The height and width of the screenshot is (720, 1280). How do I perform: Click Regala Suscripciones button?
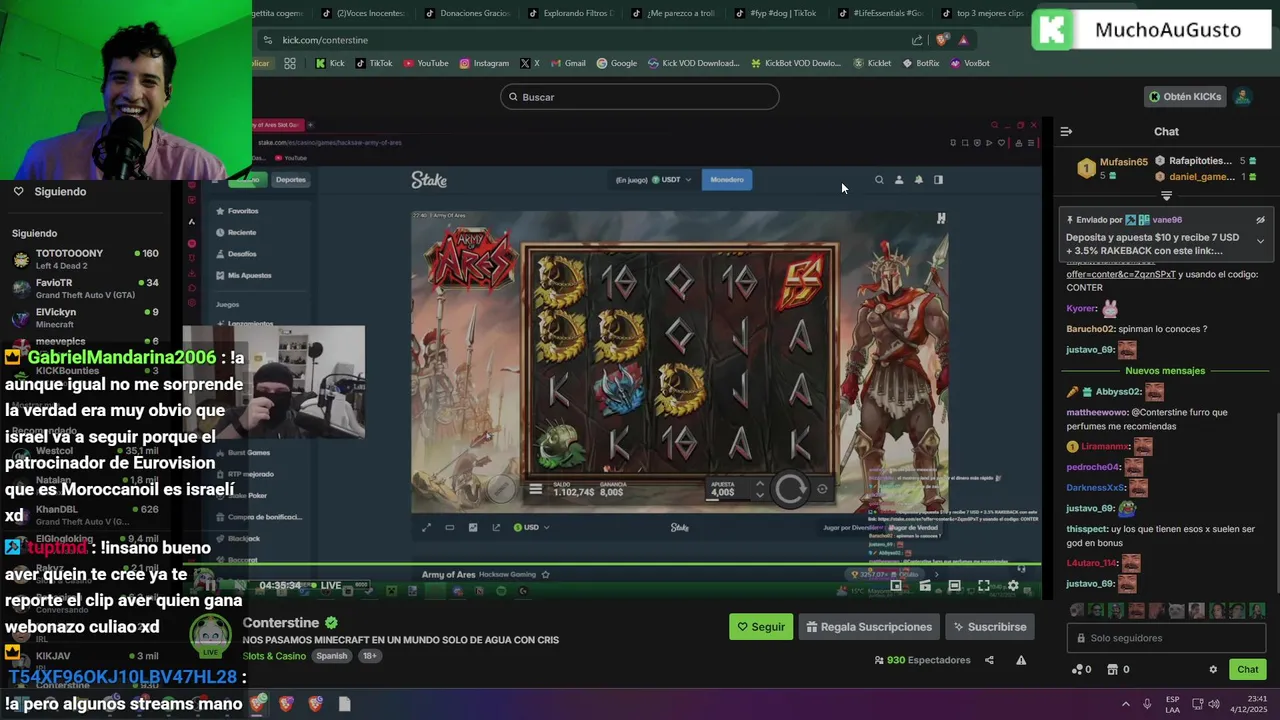pyautogui.click(x=869, y=627)
